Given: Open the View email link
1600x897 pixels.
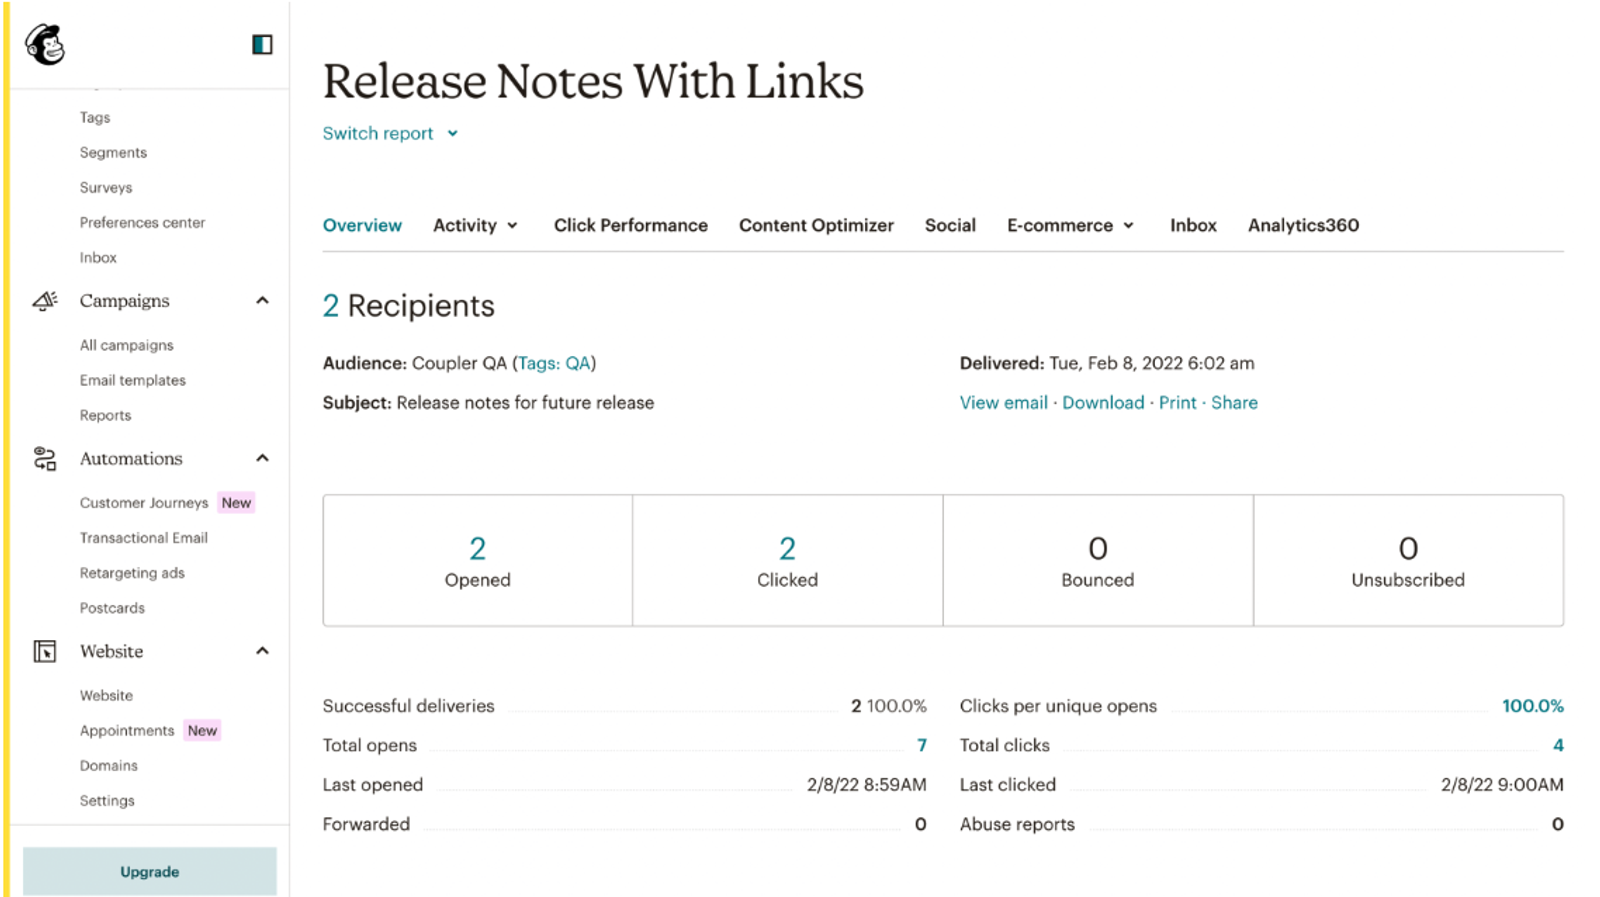Looking at the screenshot, I should point(1003,403).
